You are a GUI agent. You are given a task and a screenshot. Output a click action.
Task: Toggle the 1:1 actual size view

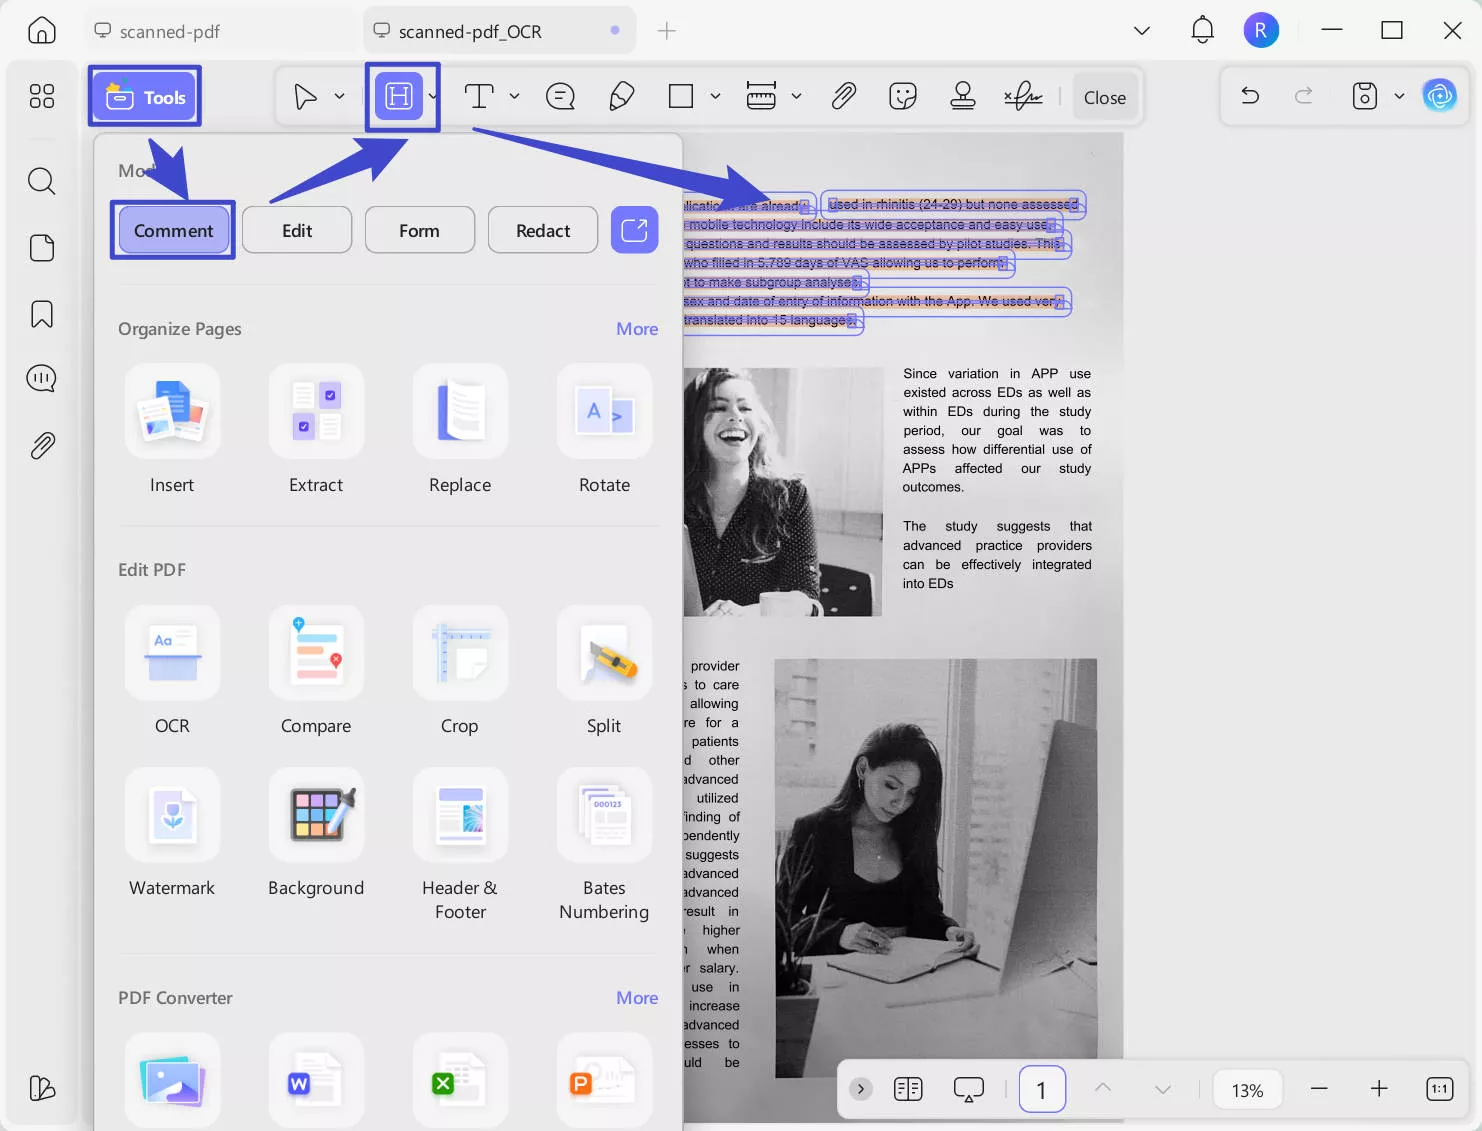(x=1439, y=1089)
